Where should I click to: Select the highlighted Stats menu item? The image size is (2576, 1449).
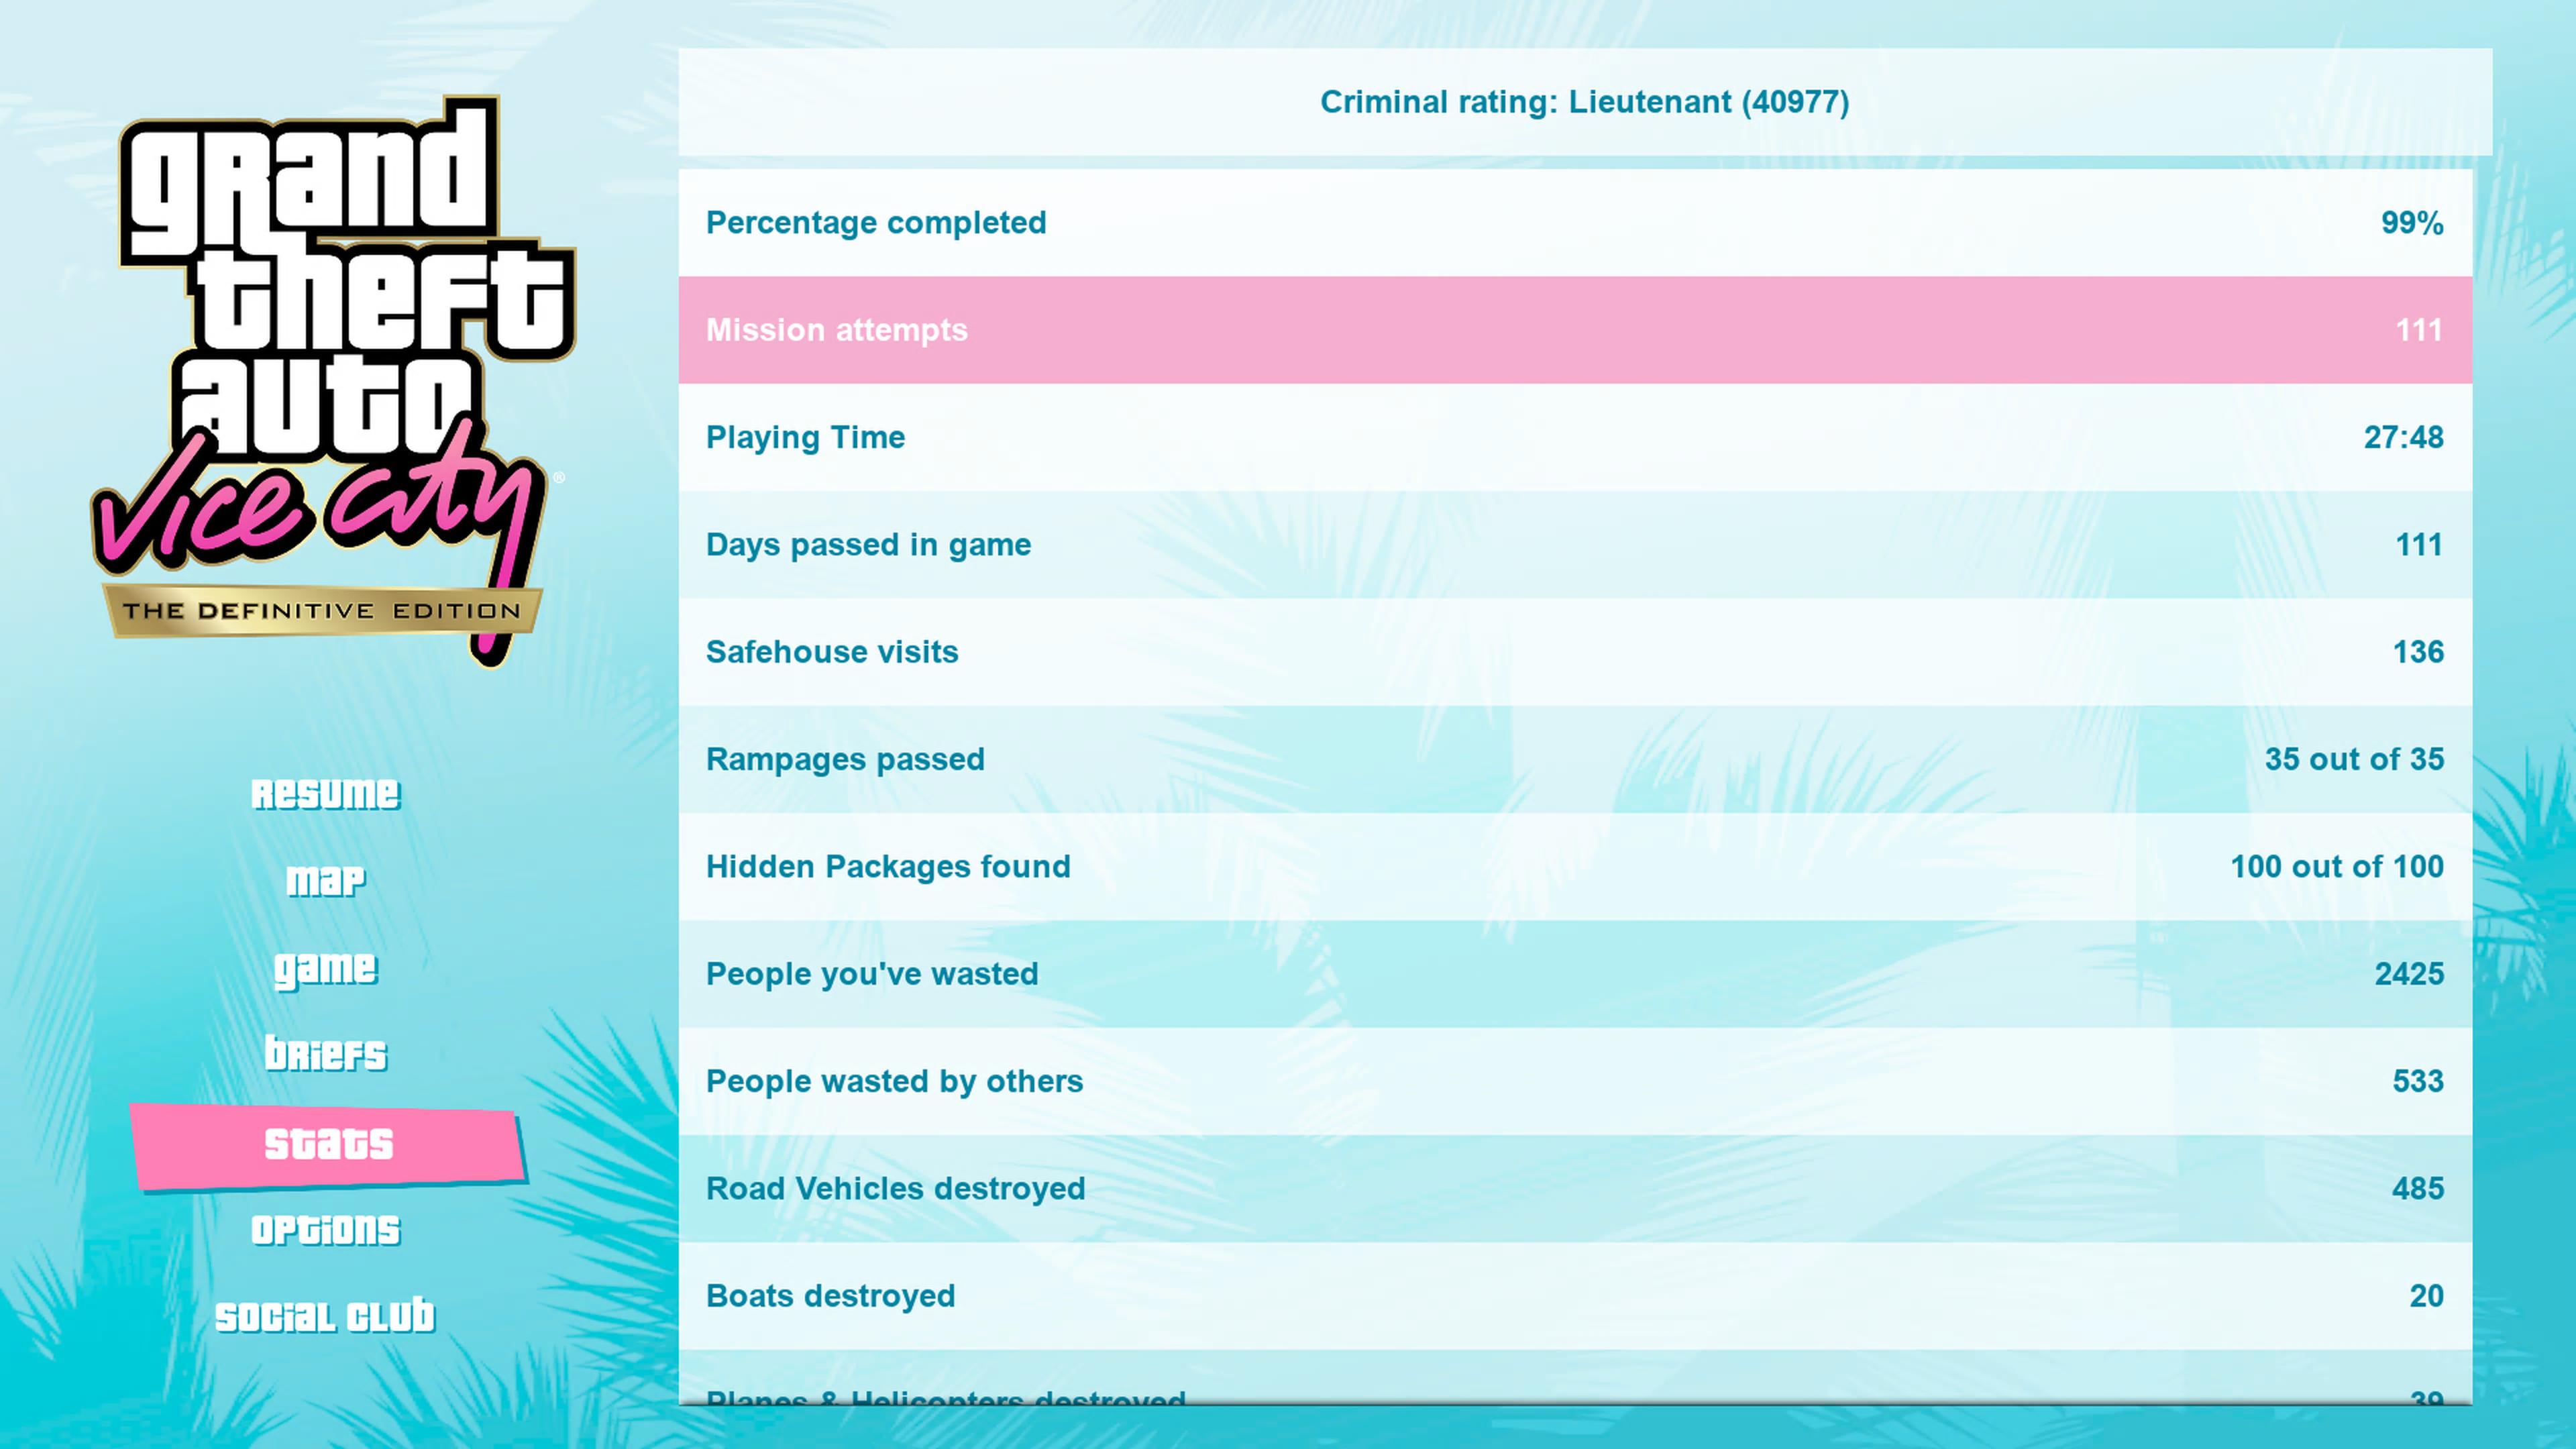pos(328,1145)
